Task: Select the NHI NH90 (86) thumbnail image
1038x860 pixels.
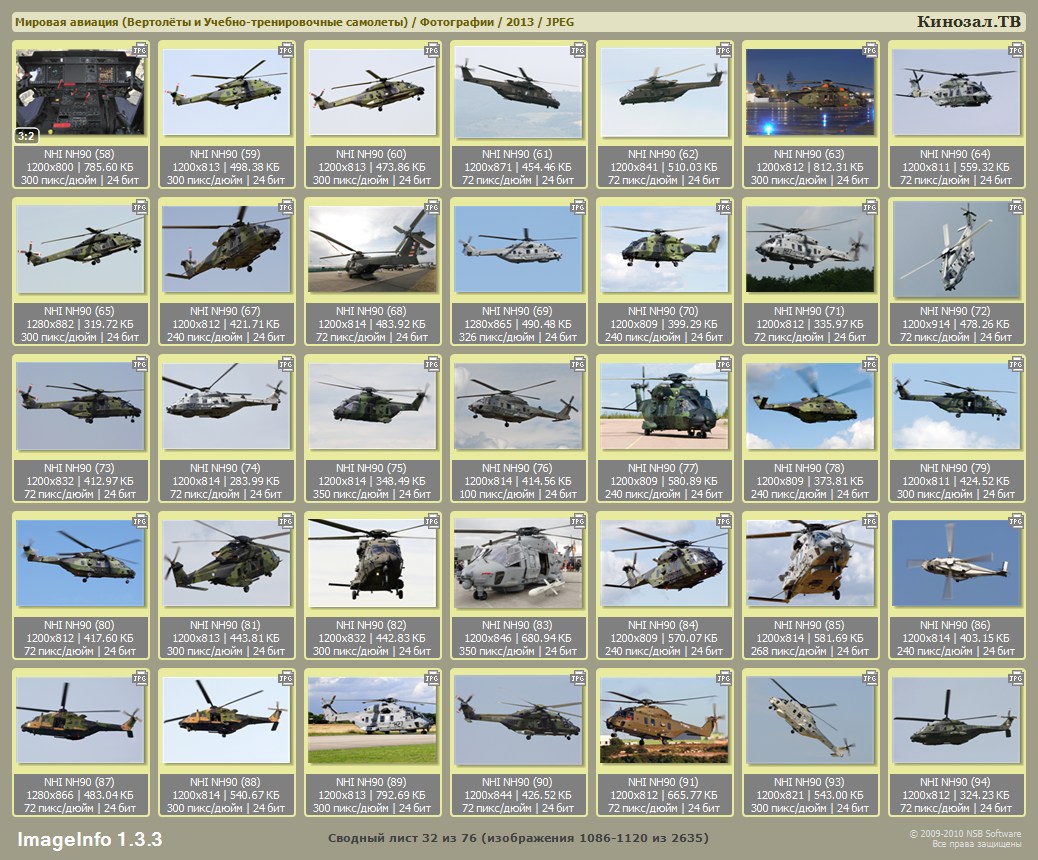Action: click(x=956, y=564)
